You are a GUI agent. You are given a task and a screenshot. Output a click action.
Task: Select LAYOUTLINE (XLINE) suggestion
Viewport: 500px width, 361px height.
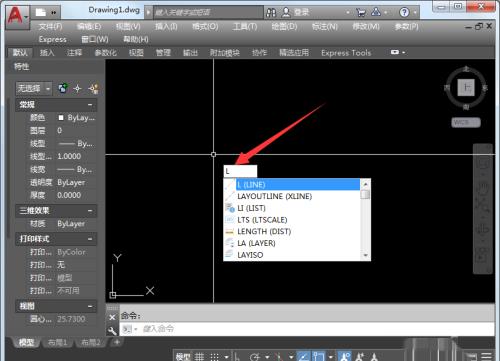292,196
